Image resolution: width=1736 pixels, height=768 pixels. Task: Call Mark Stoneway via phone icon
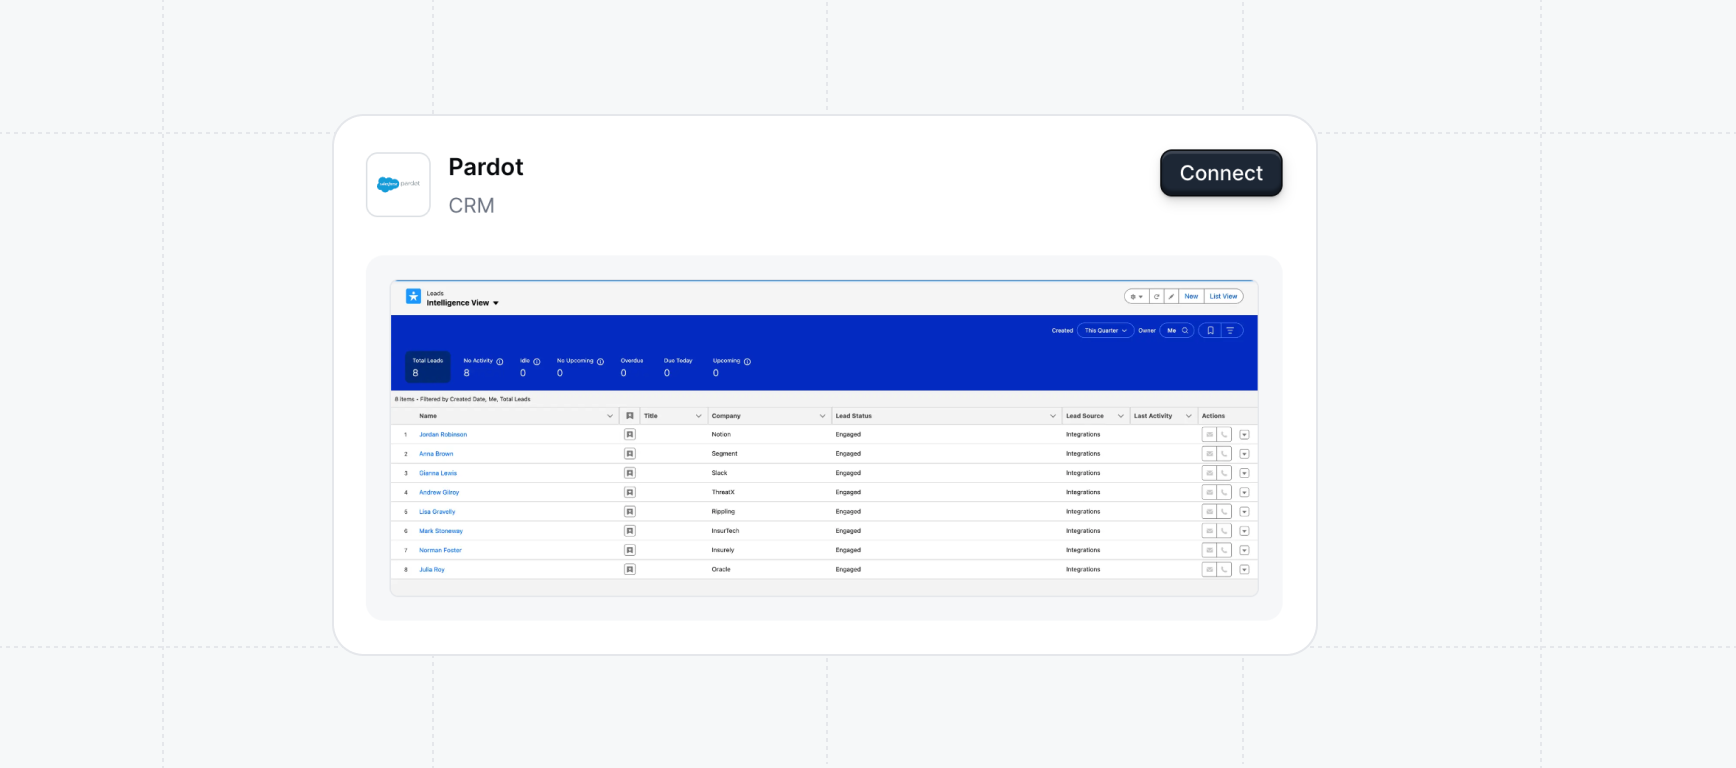(x=1224, y=531)
